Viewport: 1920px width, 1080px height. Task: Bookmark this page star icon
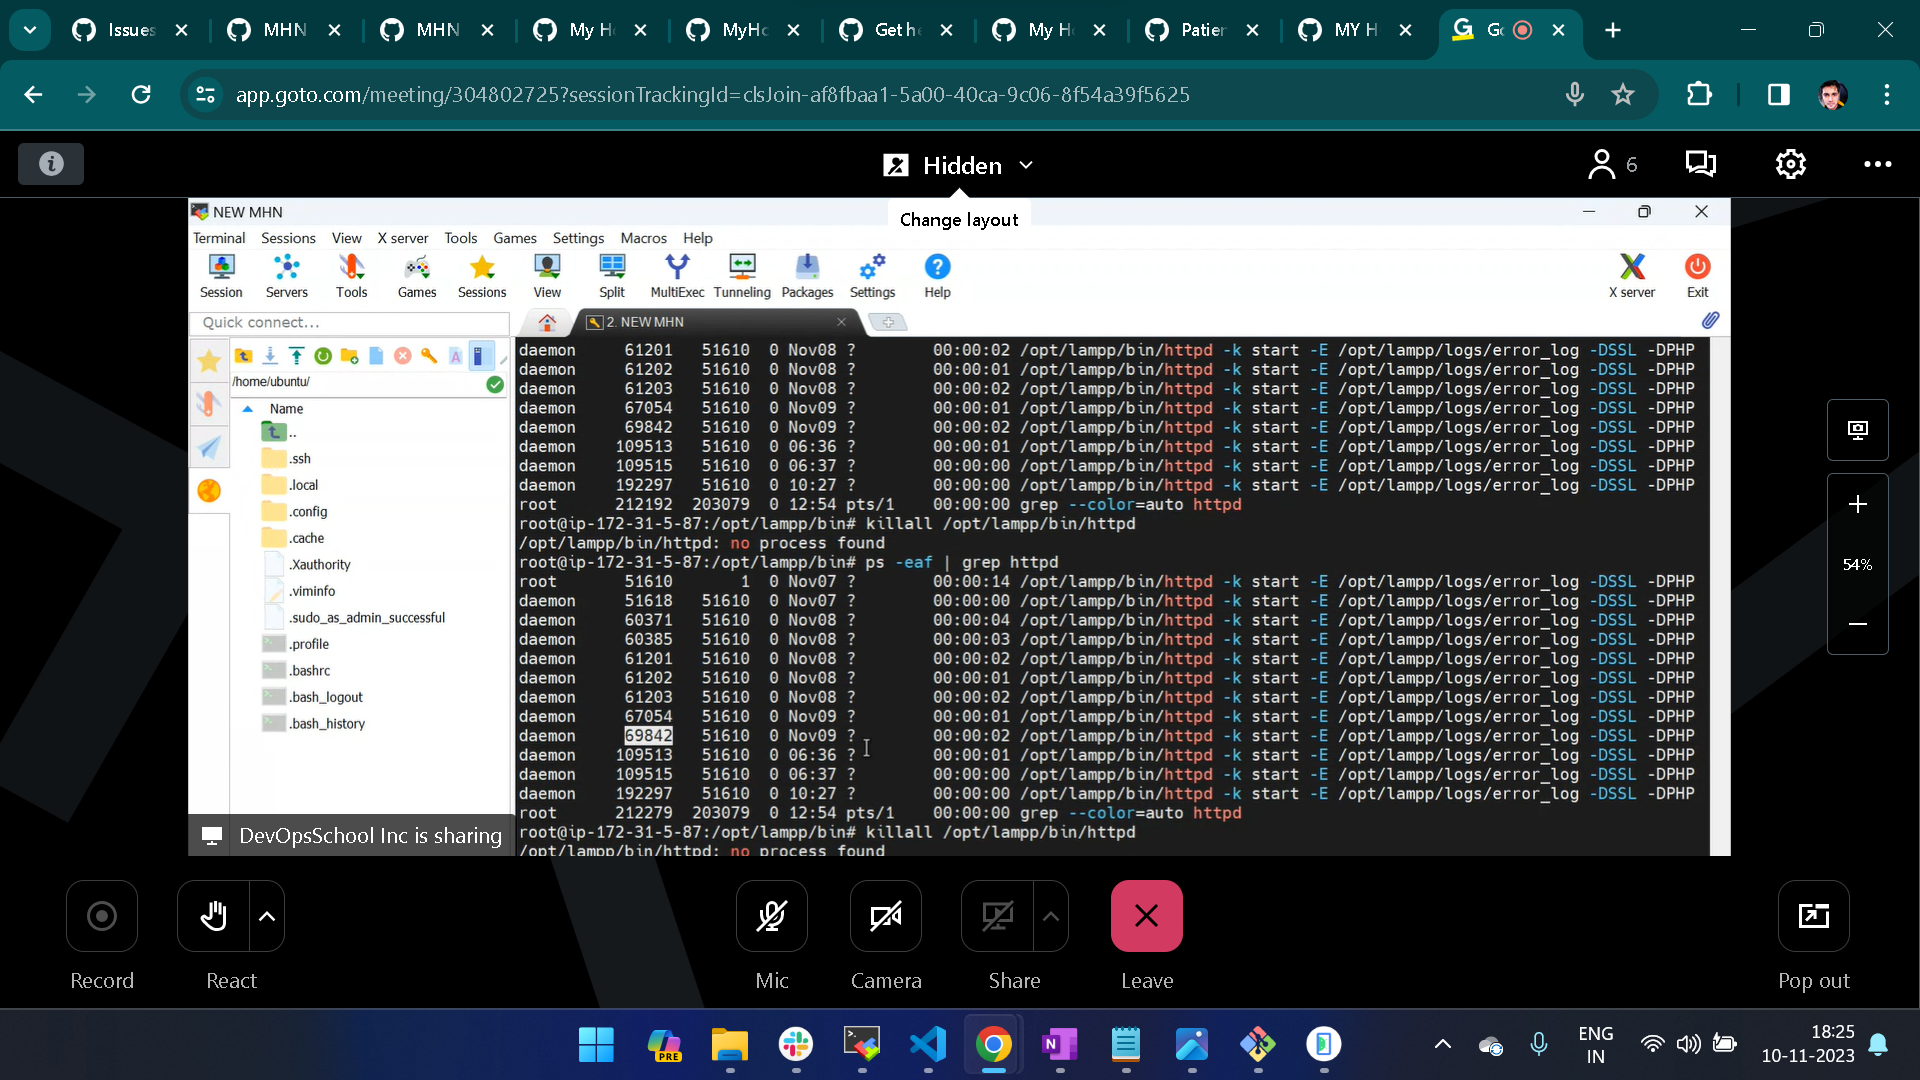(1622, 94)
